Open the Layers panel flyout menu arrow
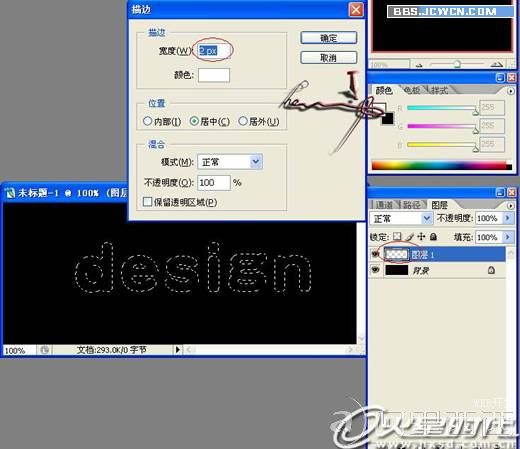 (510, 206)
